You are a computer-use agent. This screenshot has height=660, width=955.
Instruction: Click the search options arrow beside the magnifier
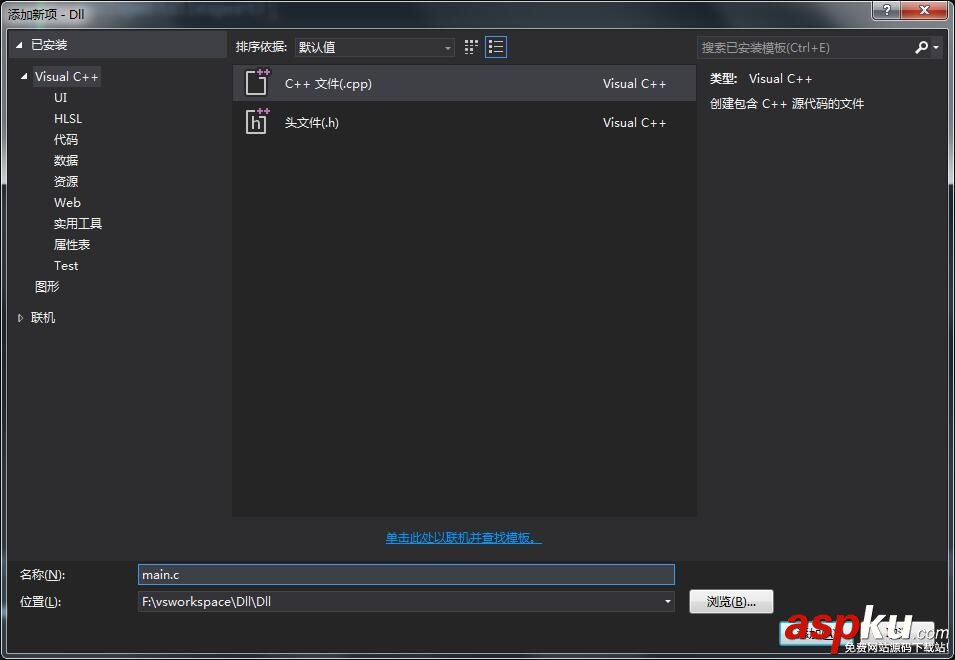coord(933,47)
